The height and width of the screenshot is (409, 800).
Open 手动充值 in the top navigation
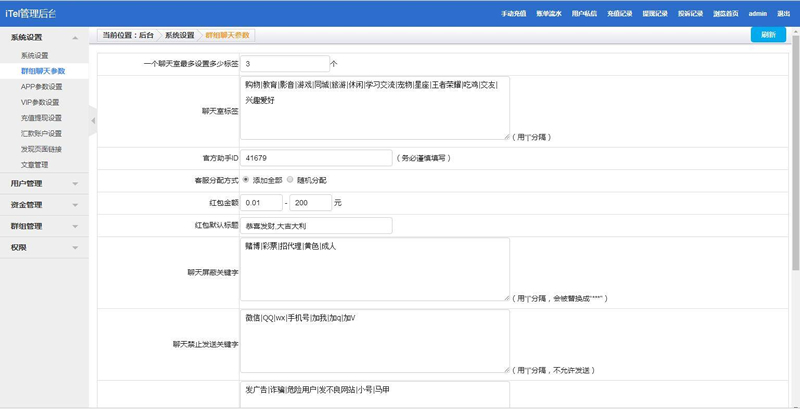coord(513,14)
